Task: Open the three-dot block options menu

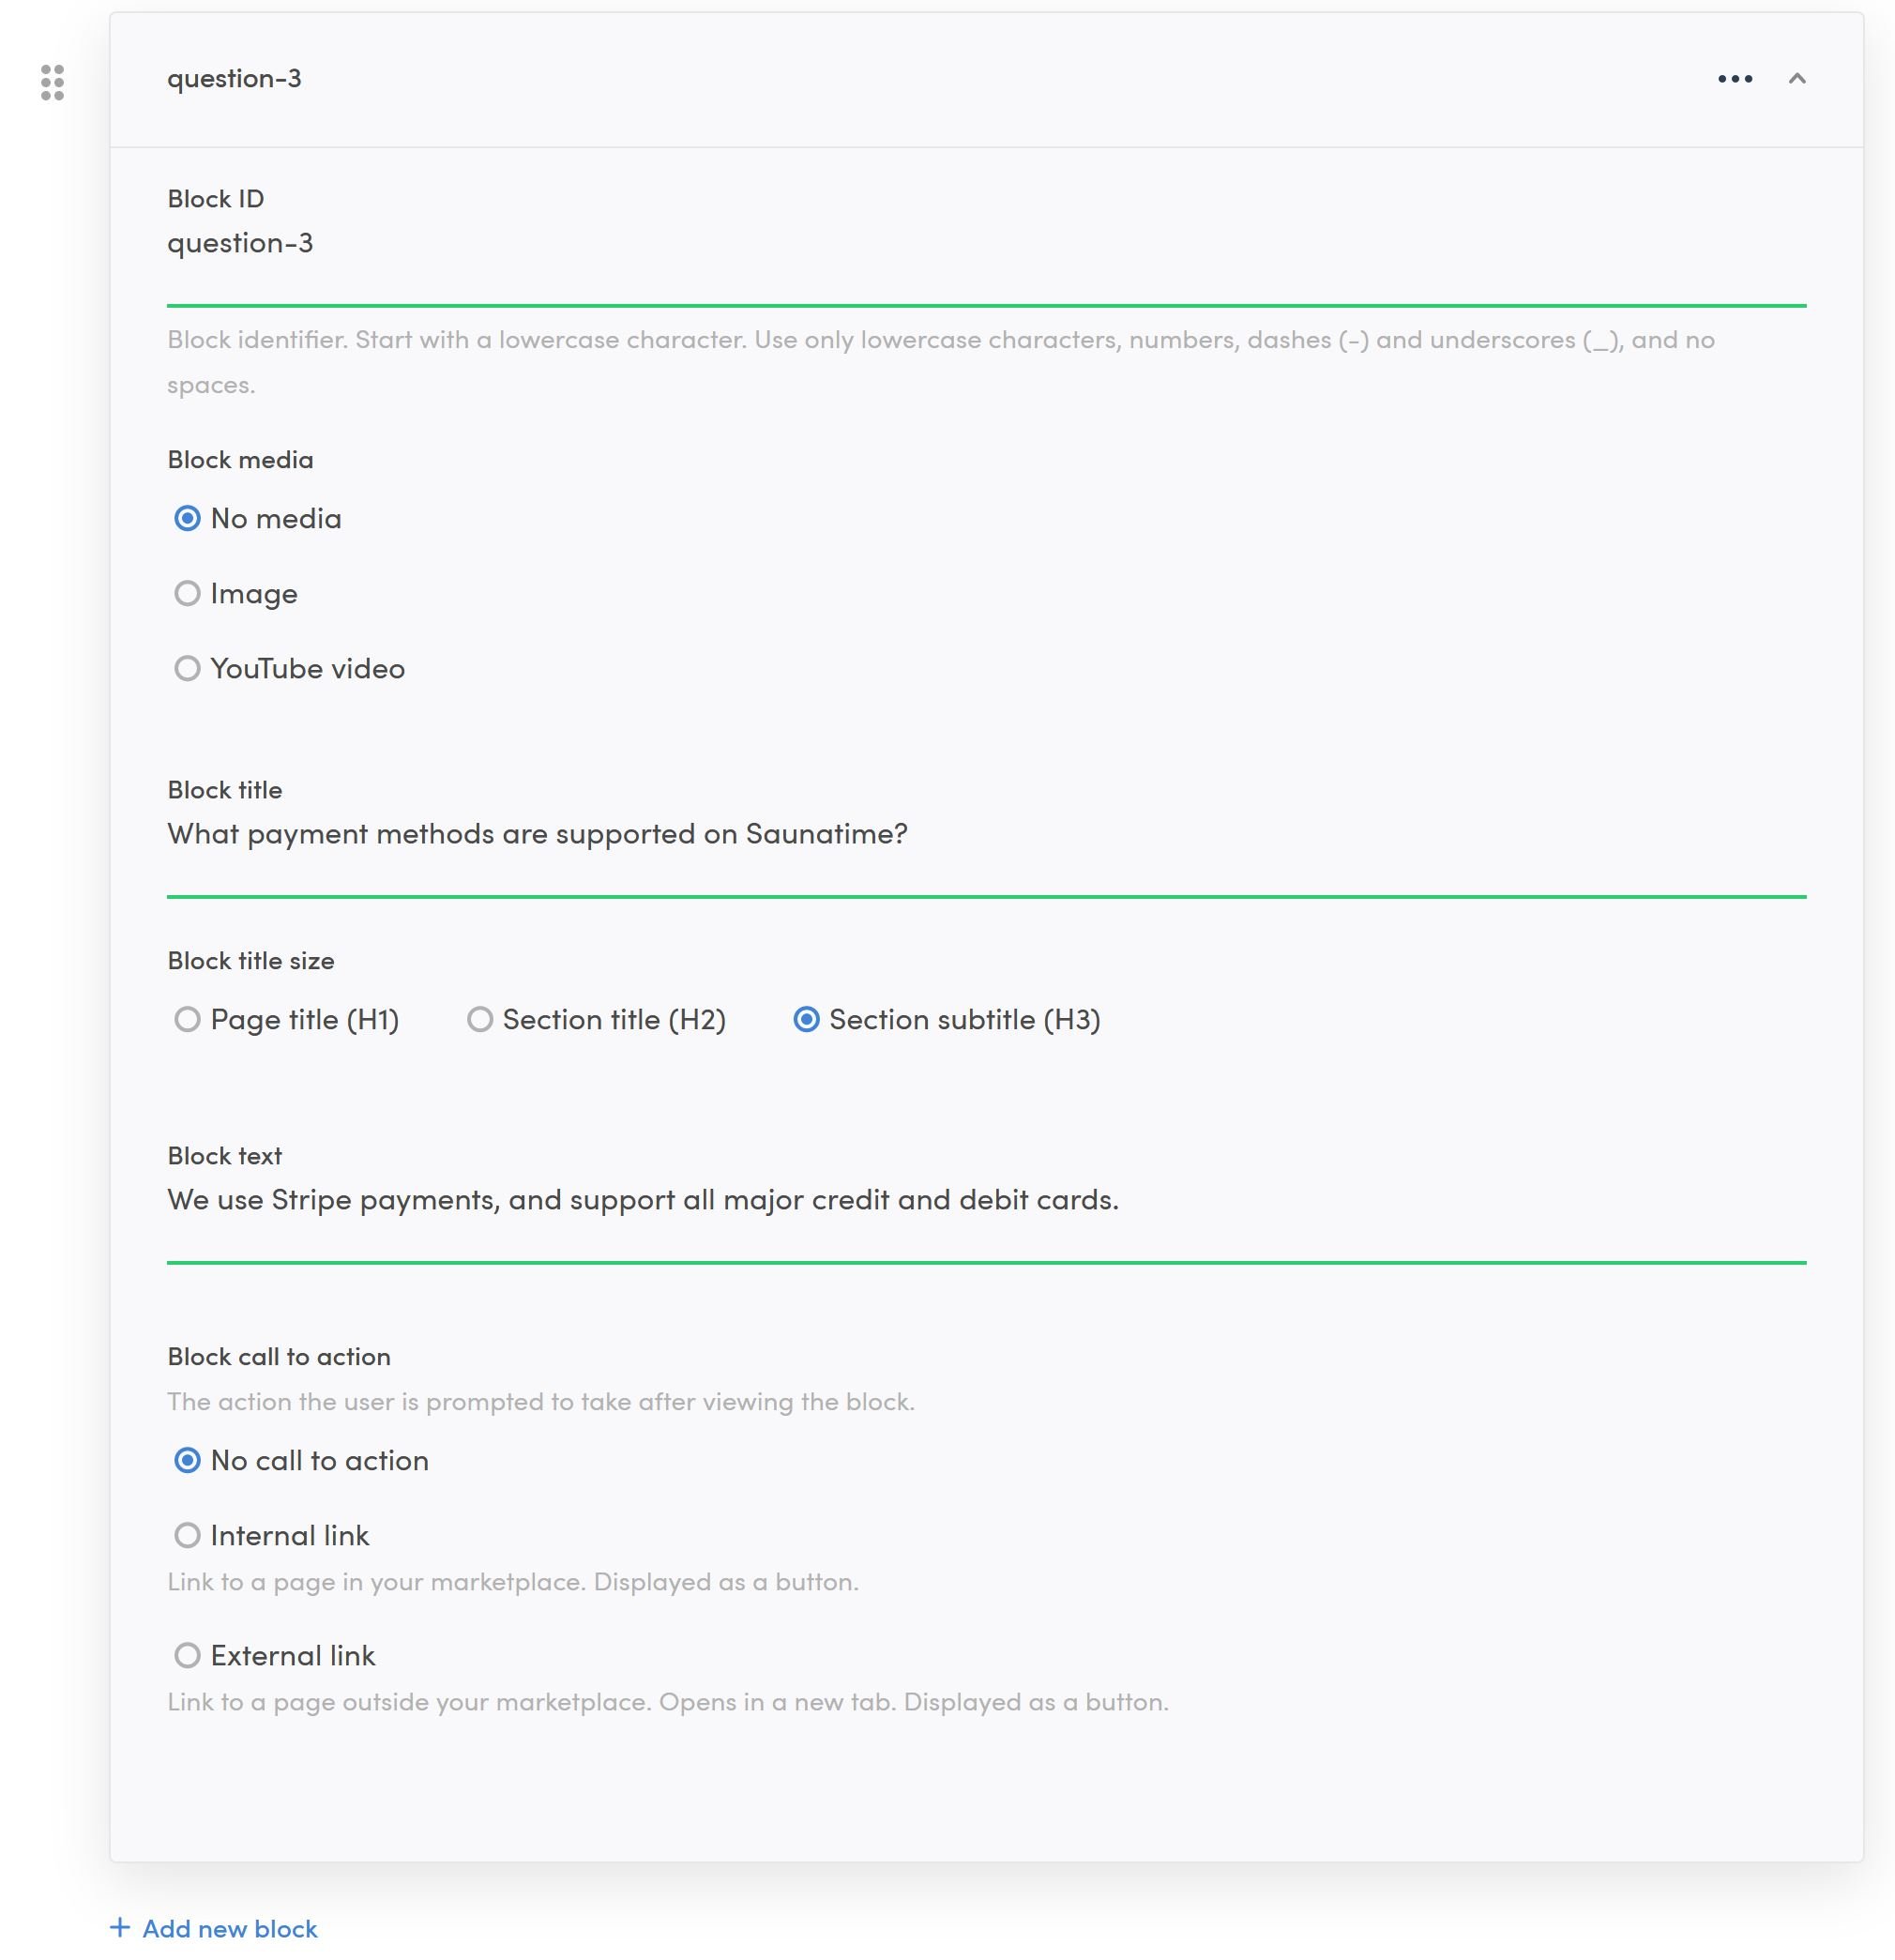Action: point(1734,79)
